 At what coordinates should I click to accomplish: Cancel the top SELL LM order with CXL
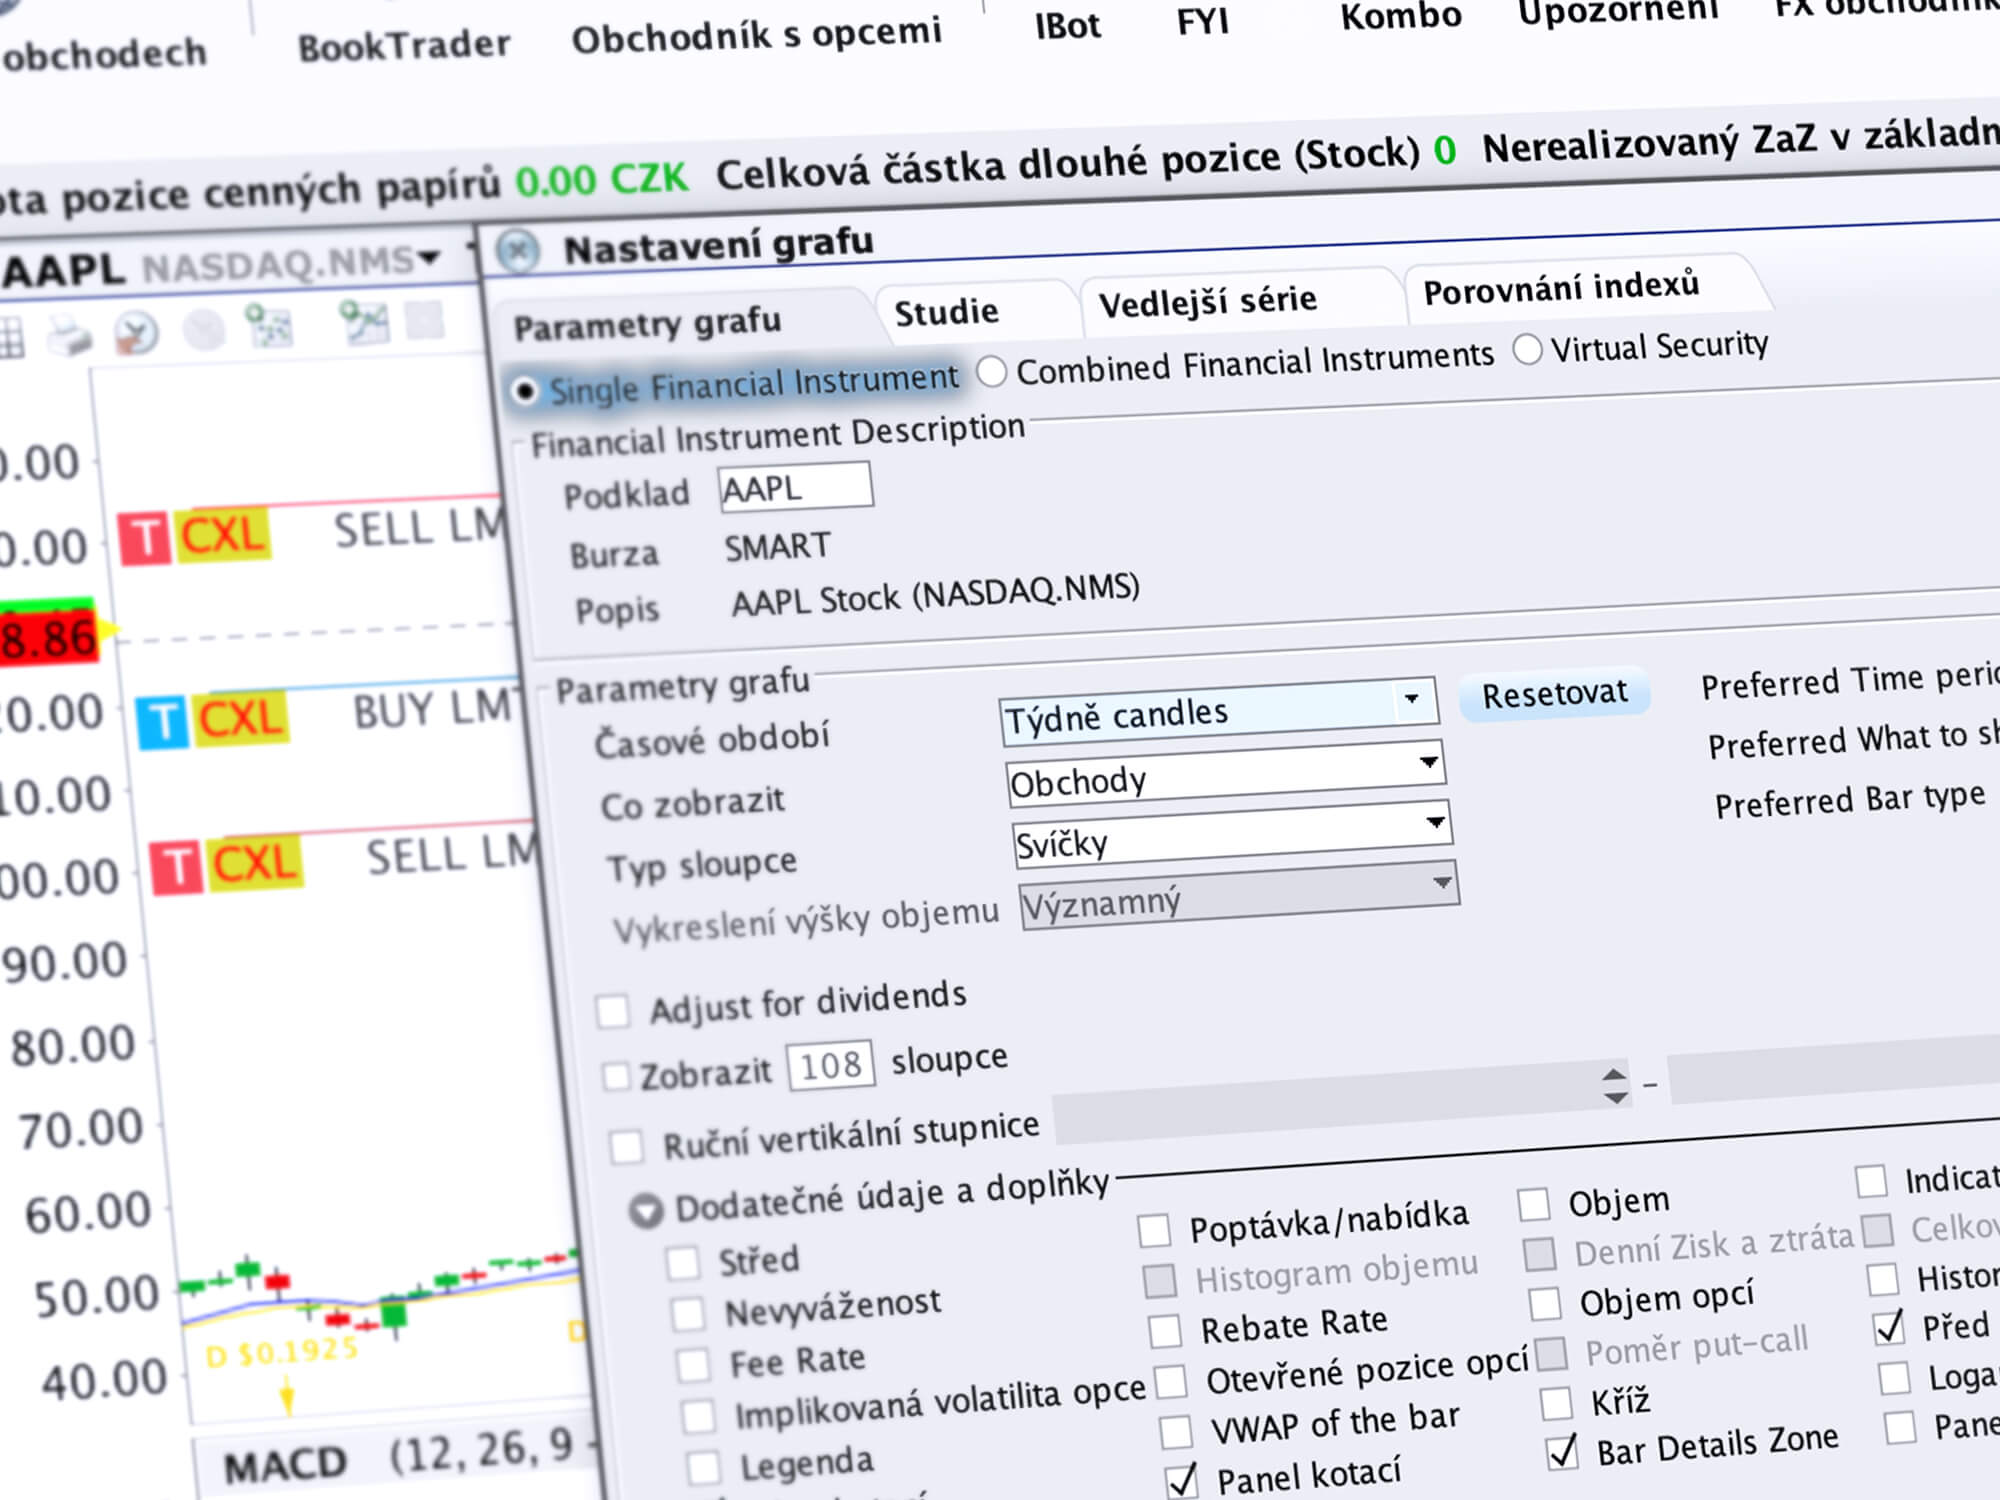[x=225, y=535]
